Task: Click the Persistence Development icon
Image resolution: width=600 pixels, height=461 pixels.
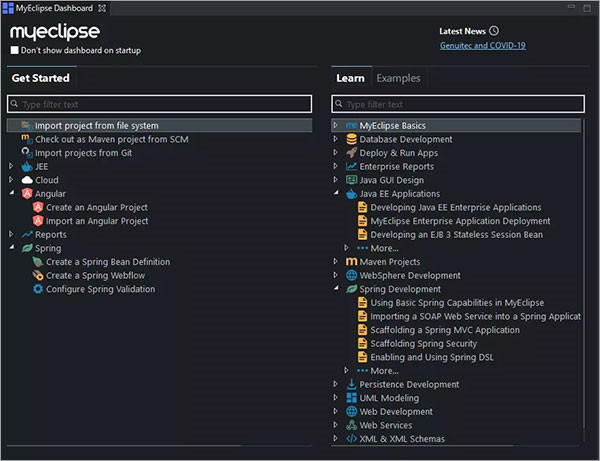Action: (x=351, y=384)
